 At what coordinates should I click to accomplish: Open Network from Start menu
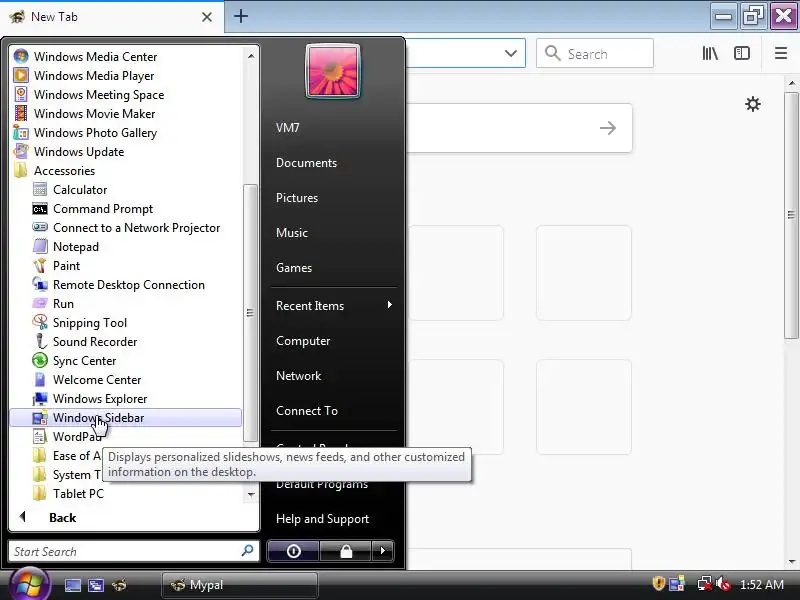point(298,376)
